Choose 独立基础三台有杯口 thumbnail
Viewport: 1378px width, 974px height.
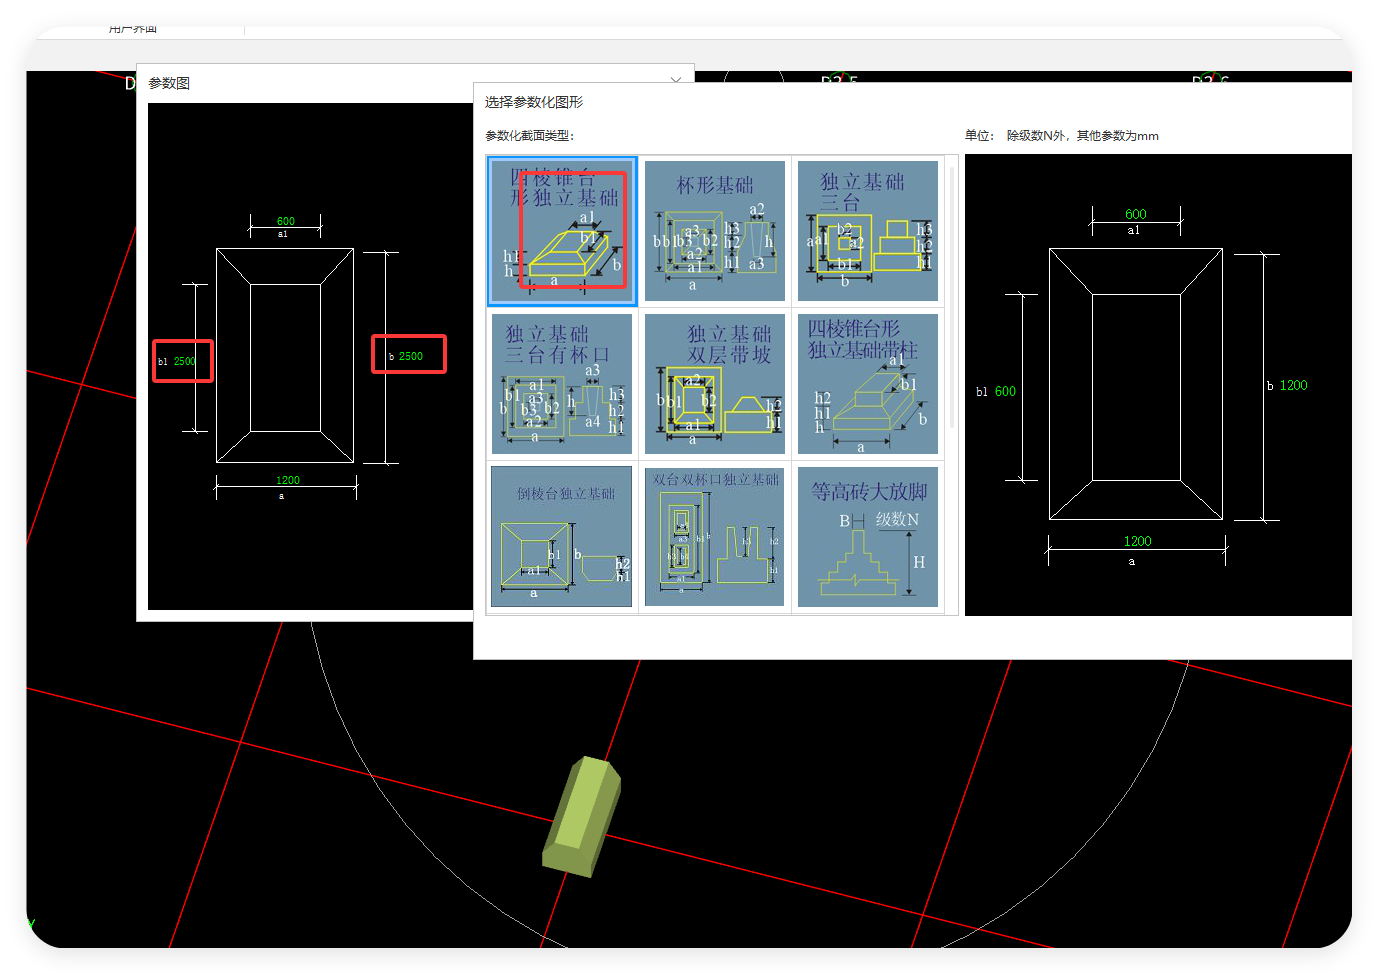click(x=562, y=384)
